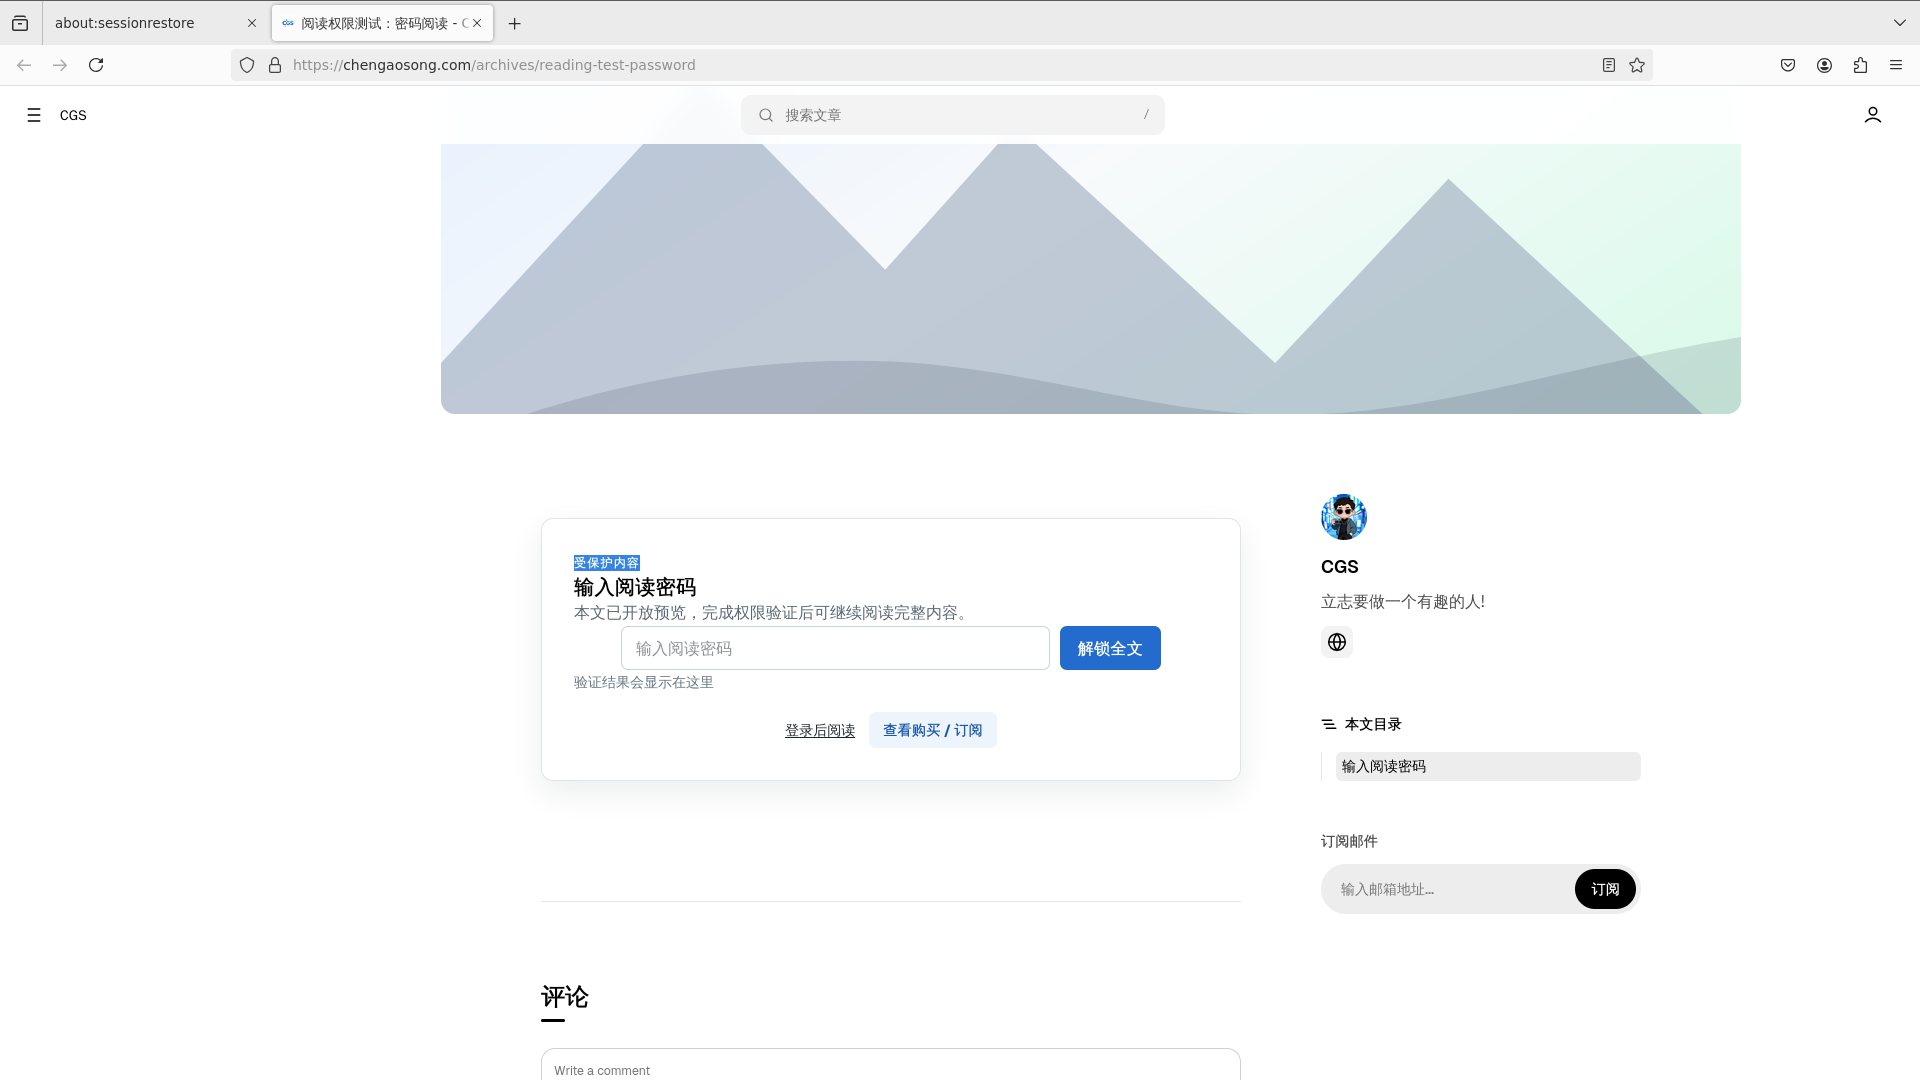Click the Write a comment box
This screenshot has height=1080, width=1920.
tap(891, 1064)
